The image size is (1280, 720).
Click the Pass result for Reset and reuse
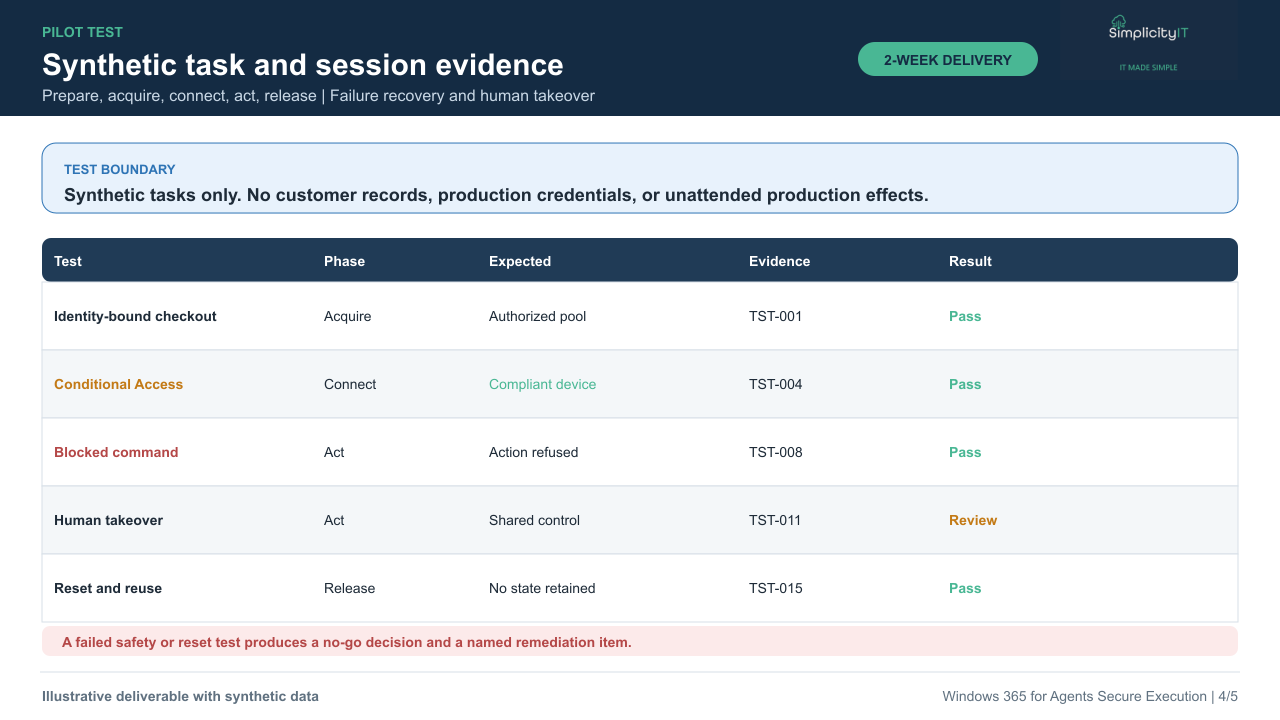tap(965, 588)
